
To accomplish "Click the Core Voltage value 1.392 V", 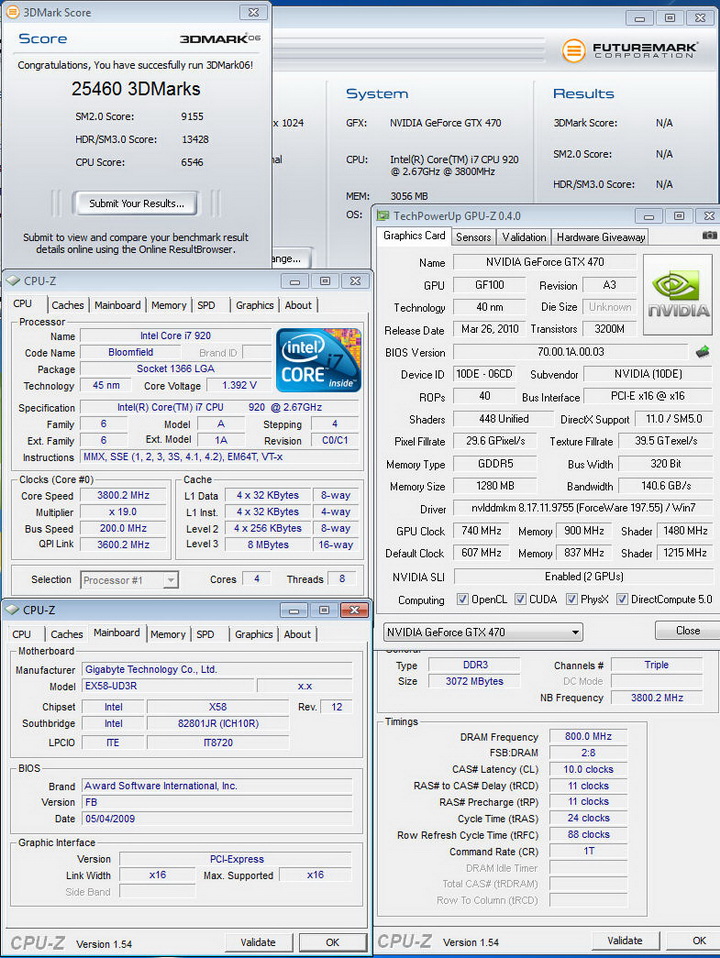I will [239, 386].
